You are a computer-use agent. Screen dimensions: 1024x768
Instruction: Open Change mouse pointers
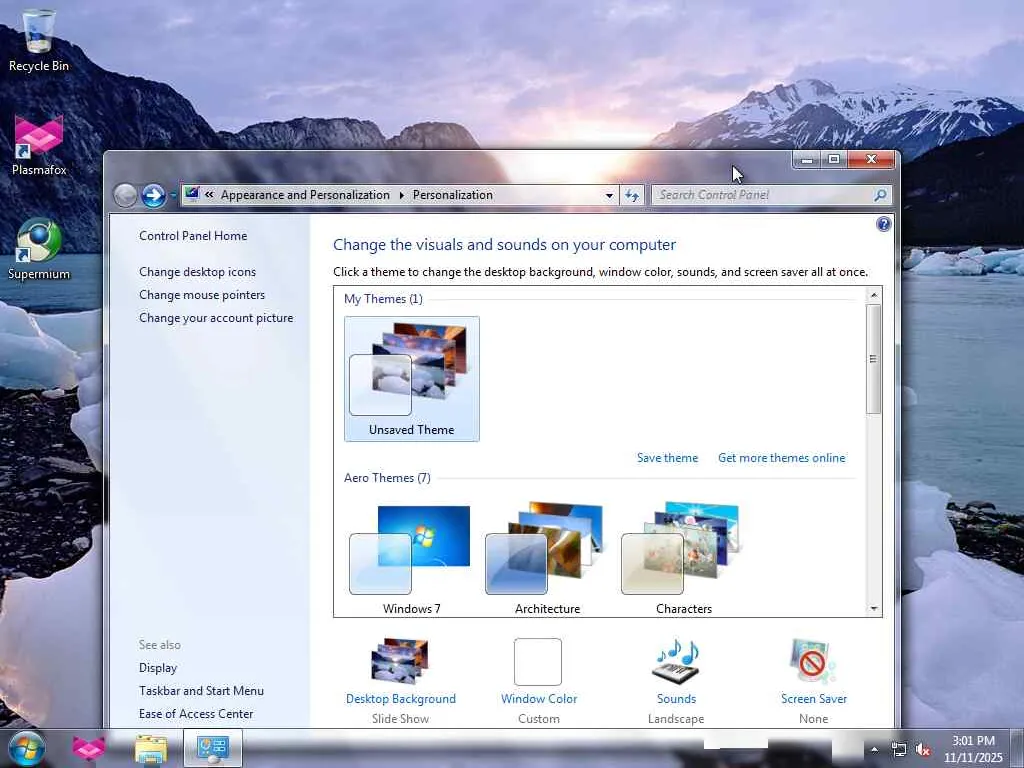pos(202,295)
